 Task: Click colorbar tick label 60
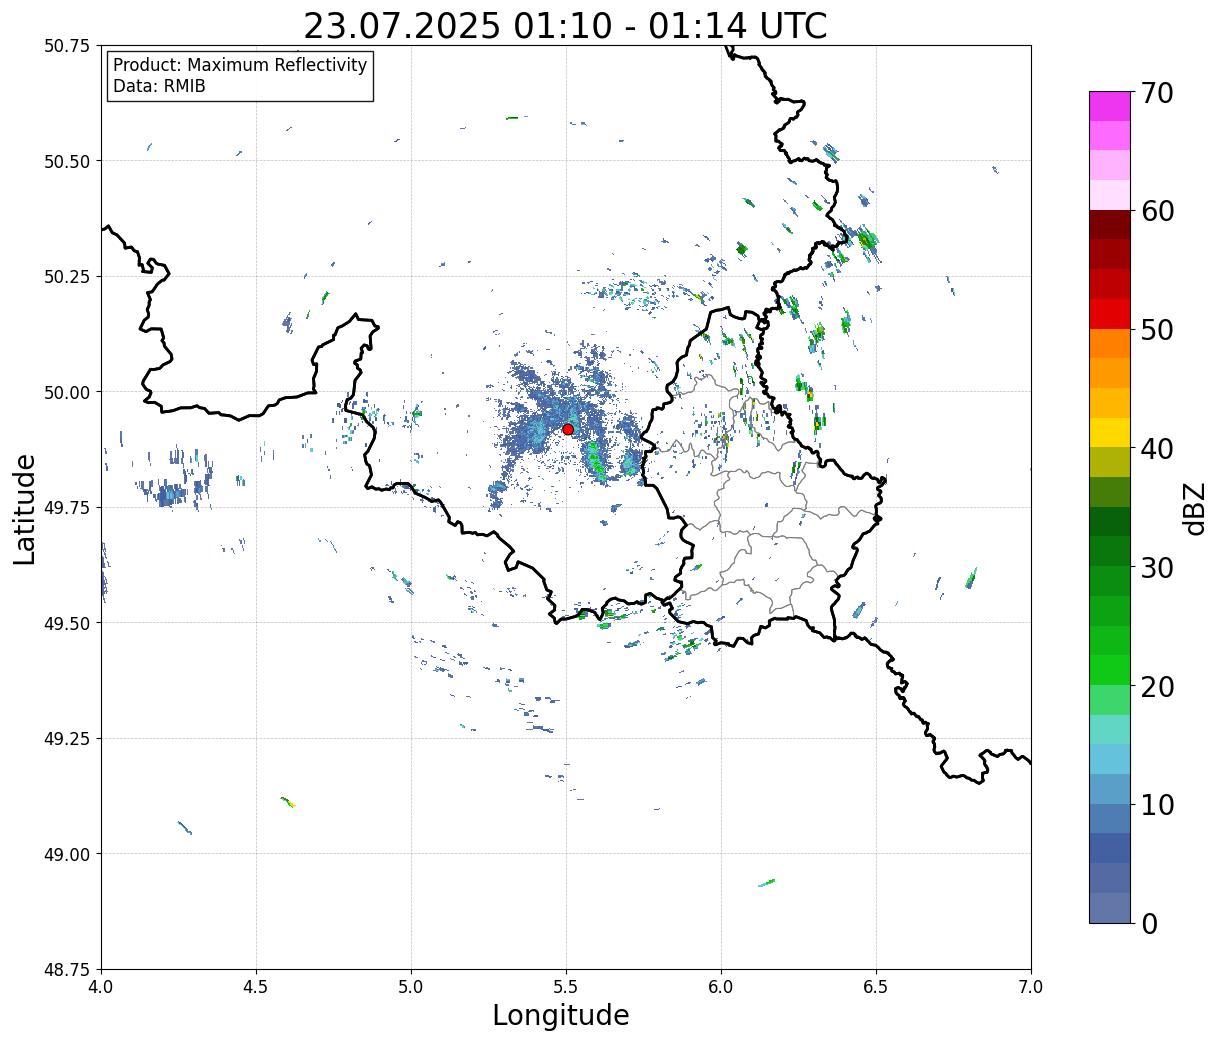(x=1157, y=211)
